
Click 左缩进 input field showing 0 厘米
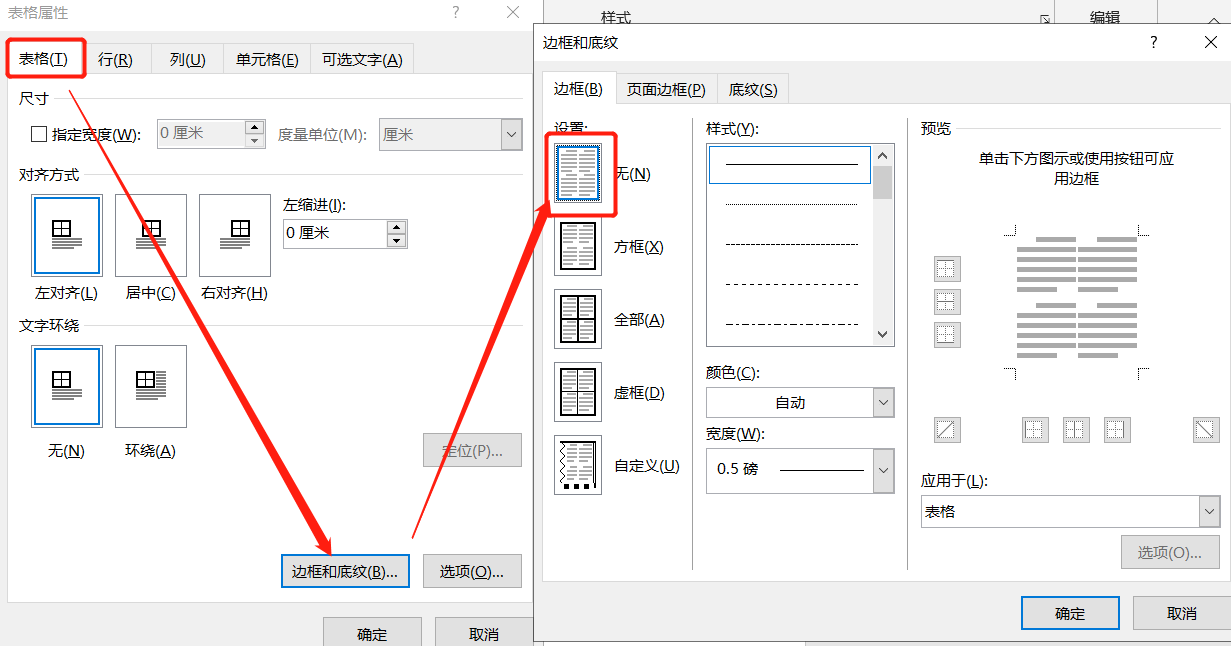coord(335,233)
